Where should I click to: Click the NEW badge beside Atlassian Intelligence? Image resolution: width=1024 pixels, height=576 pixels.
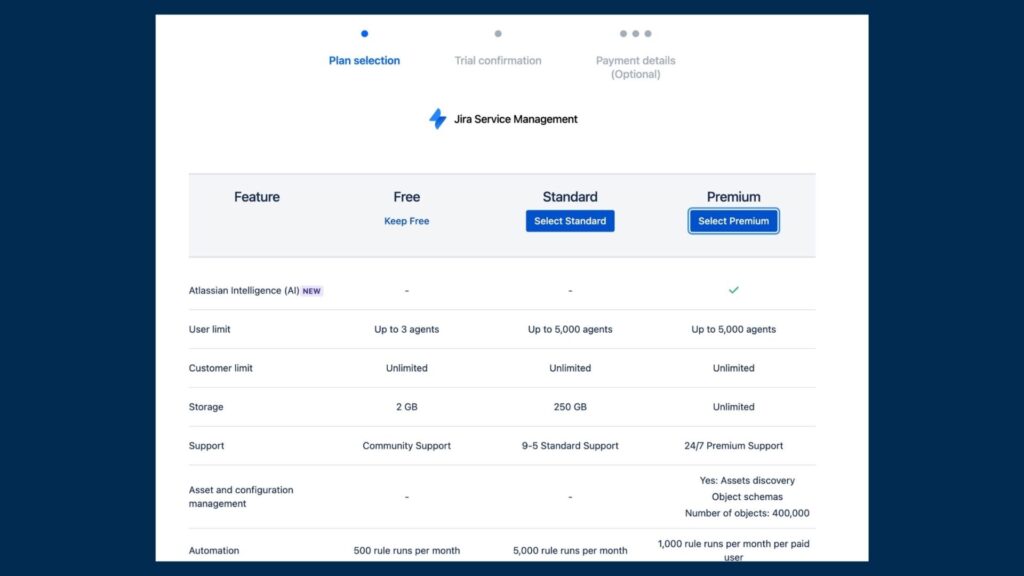pyautogui.click(x=312, y=291)
